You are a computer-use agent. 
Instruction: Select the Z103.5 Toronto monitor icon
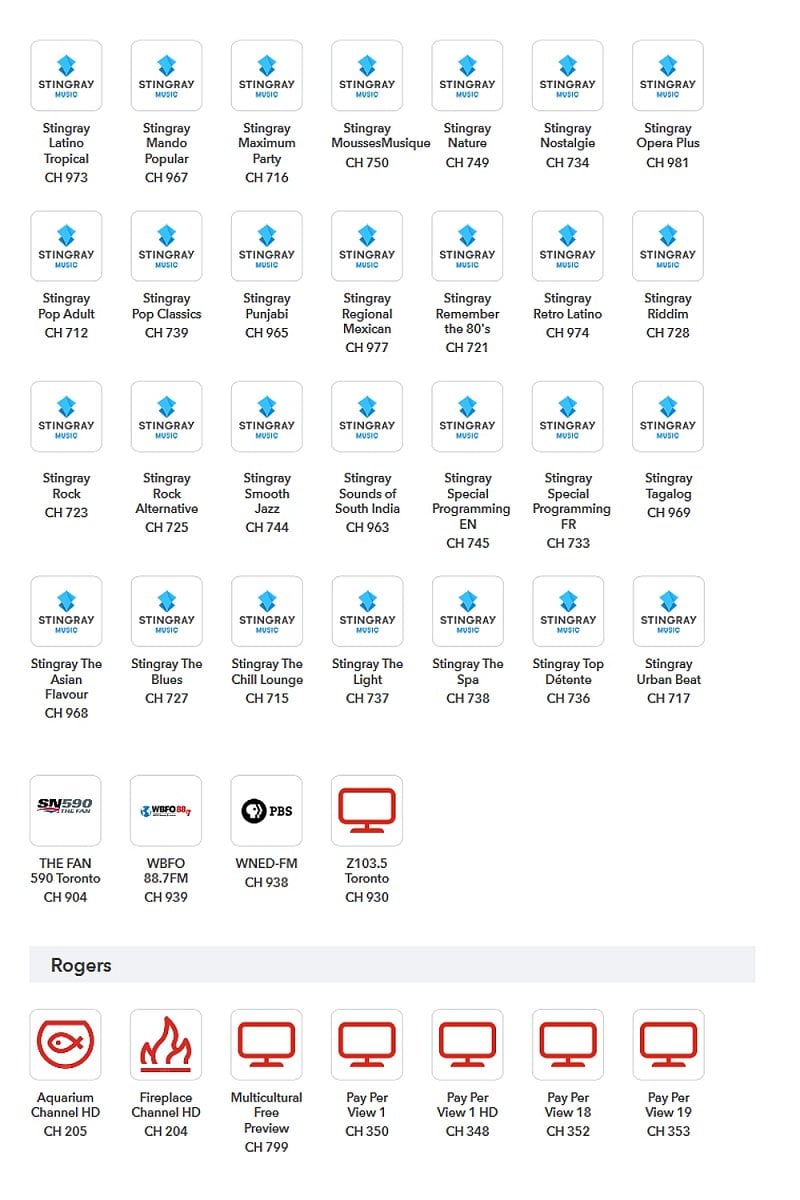tap(367, 810)
